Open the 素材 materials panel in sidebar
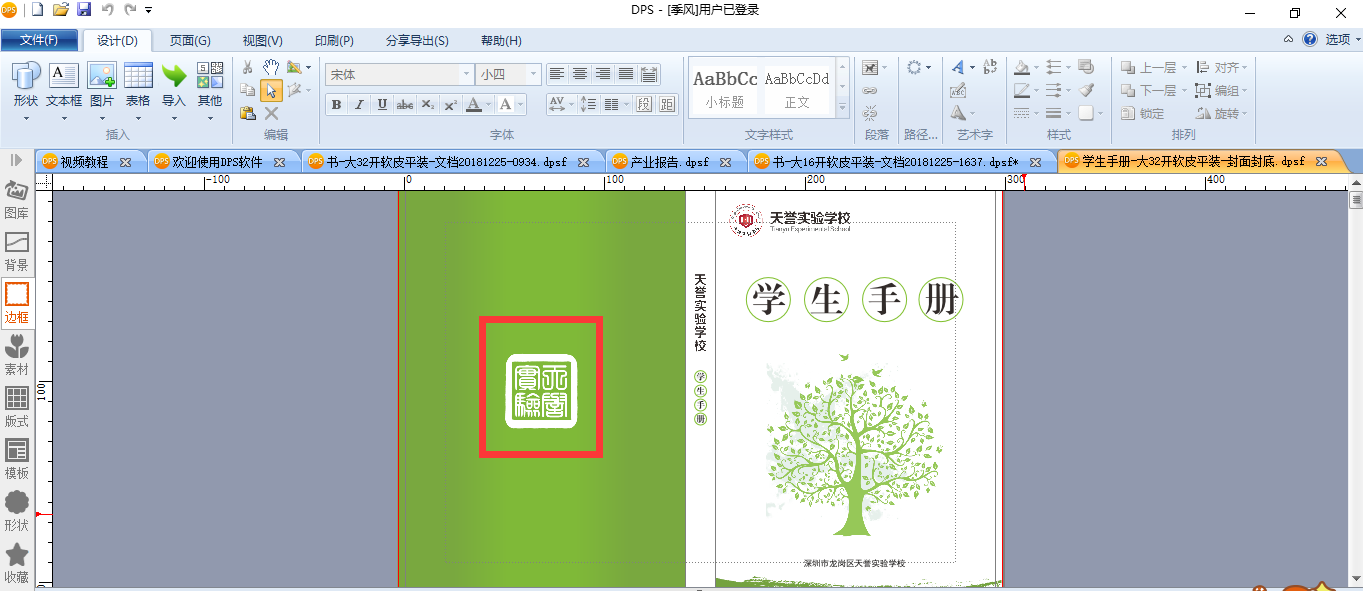Viewport: 1363px width, 591px height. [17, 356]
